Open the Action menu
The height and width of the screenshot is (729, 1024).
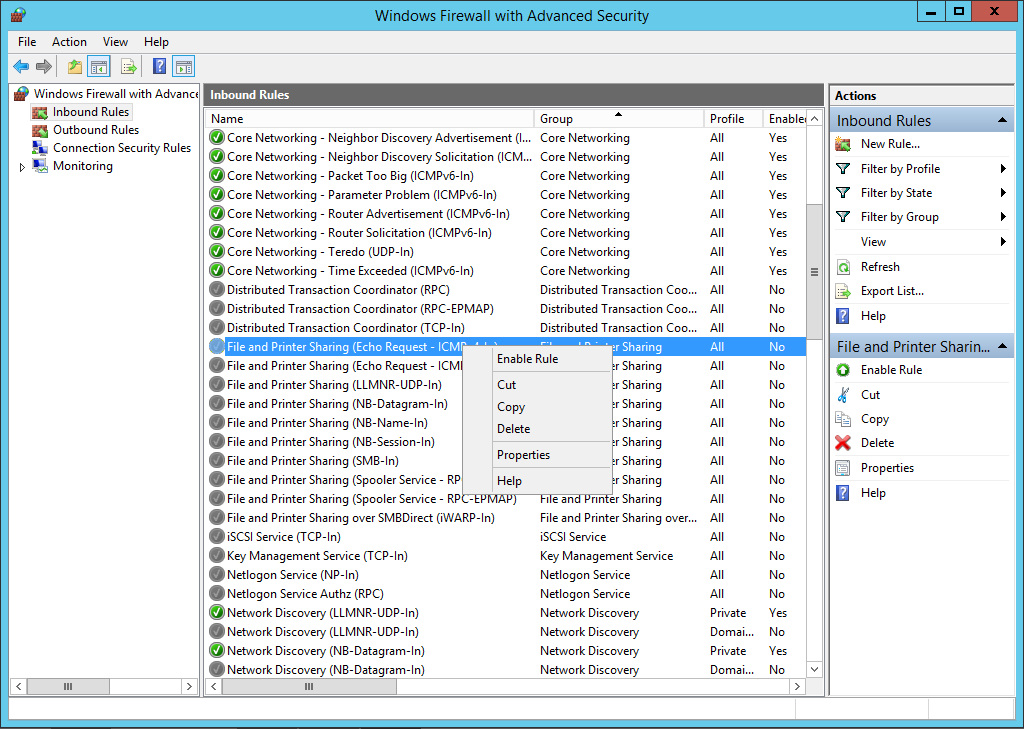(x=69, y=42)
